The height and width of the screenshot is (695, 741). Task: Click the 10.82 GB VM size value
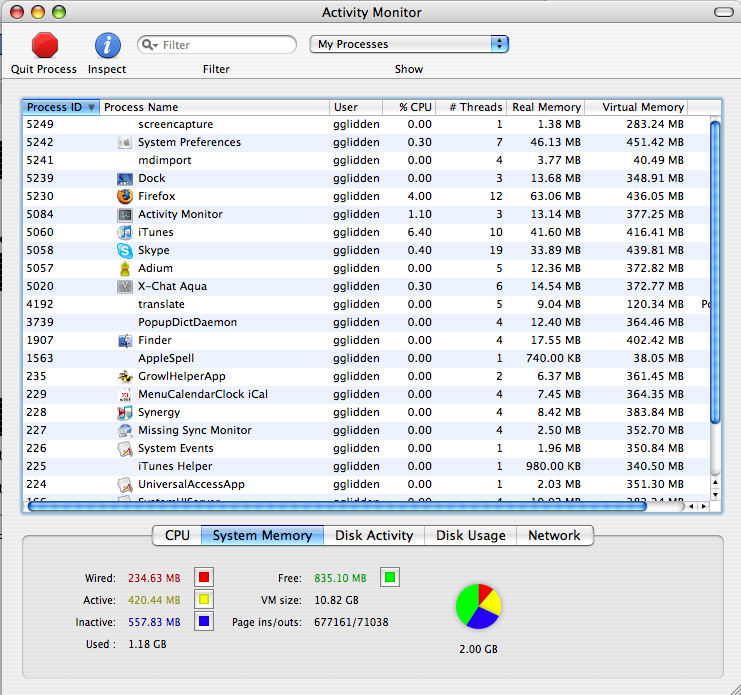tap(336, 600)
